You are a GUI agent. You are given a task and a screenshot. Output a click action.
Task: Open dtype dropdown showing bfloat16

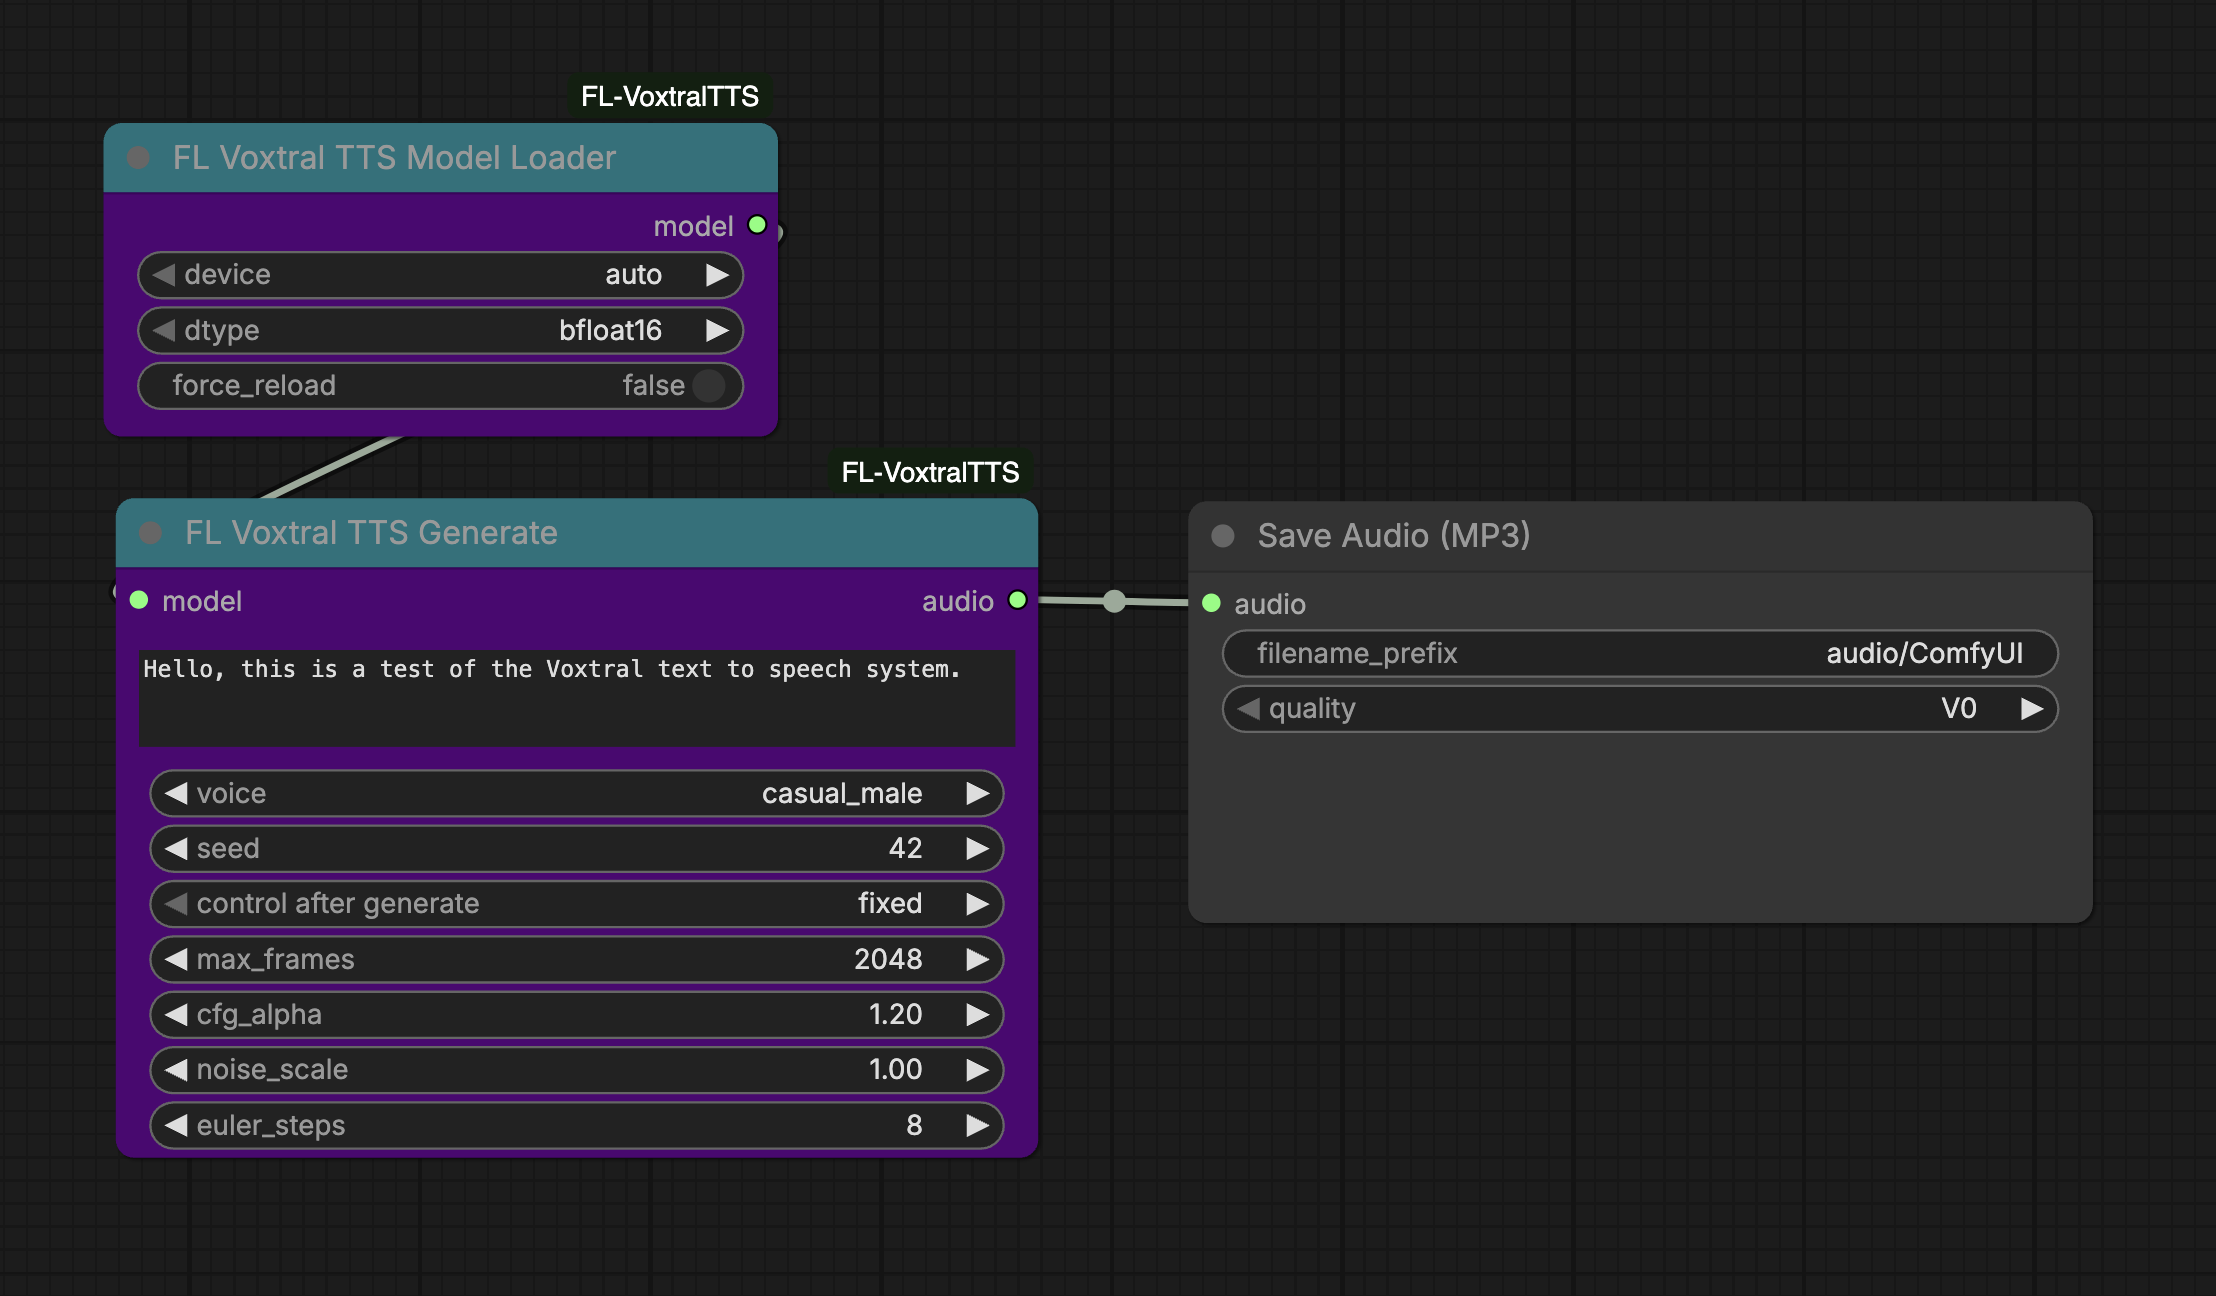(440, 330)
